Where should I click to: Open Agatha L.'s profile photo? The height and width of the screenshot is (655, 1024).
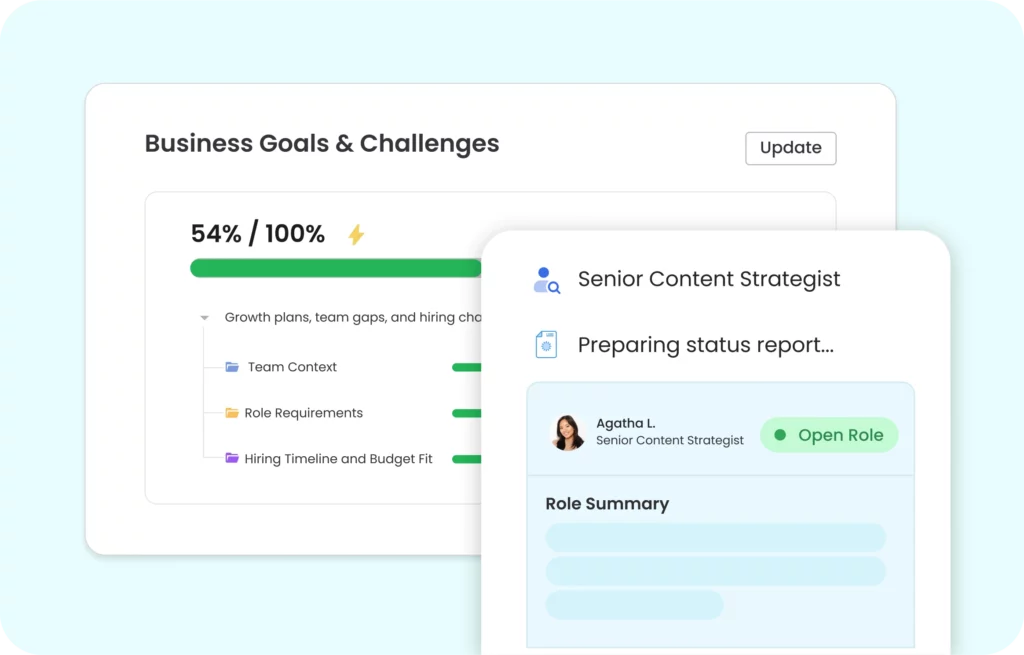pyautogui.click(x=568, y=433)
